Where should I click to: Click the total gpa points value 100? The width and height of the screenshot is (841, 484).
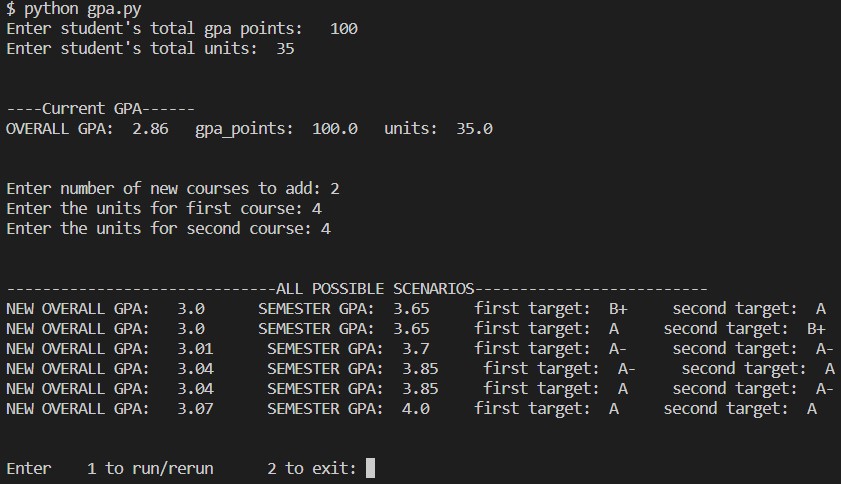343,29
